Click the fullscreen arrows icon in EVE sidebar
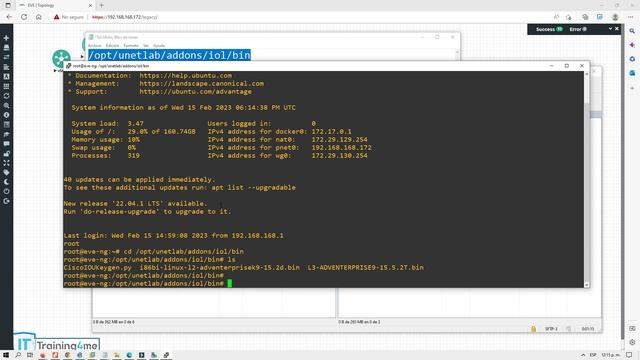The width and height of the screenshot is (640, 360). (6, 163)
